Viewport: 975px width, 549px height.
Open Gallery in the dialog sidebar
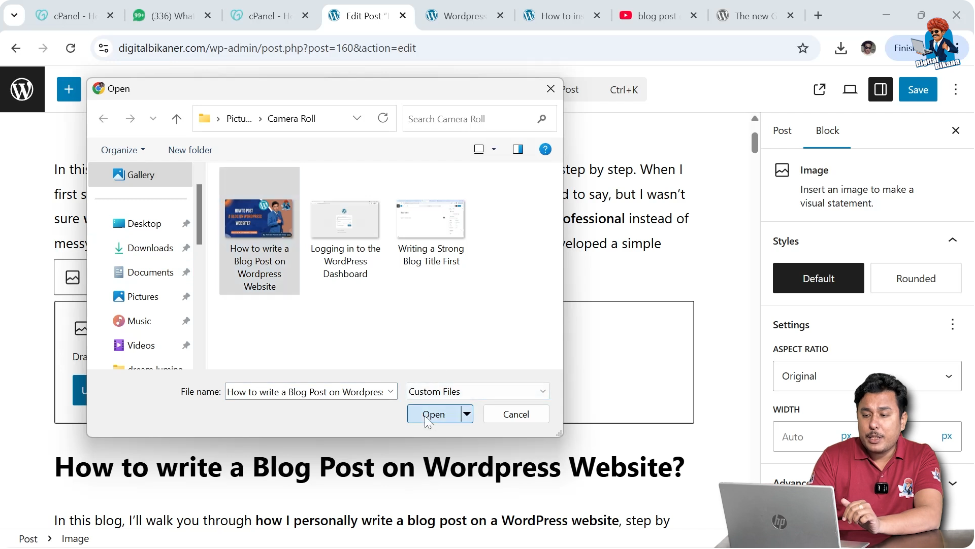click(x=141, y=175)
